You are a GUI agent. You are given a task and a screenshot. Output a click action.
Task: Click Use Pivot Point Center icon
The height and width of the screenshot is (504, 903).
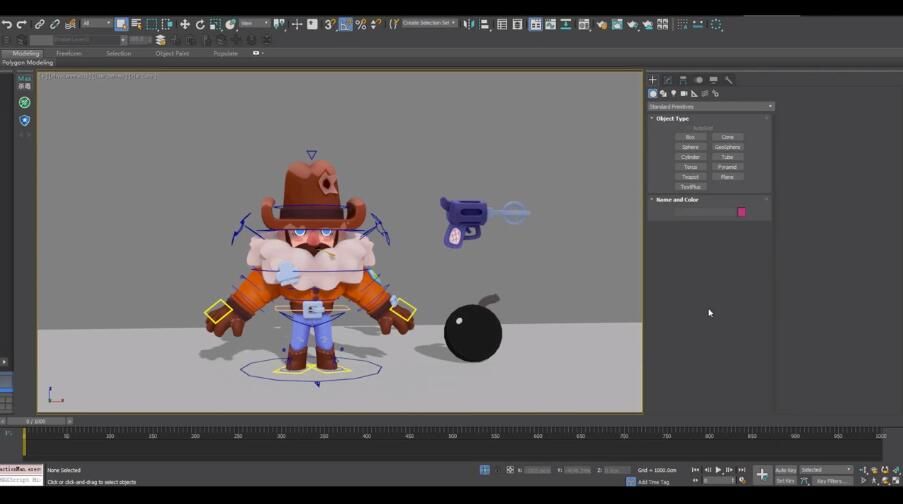coord(279,24)
